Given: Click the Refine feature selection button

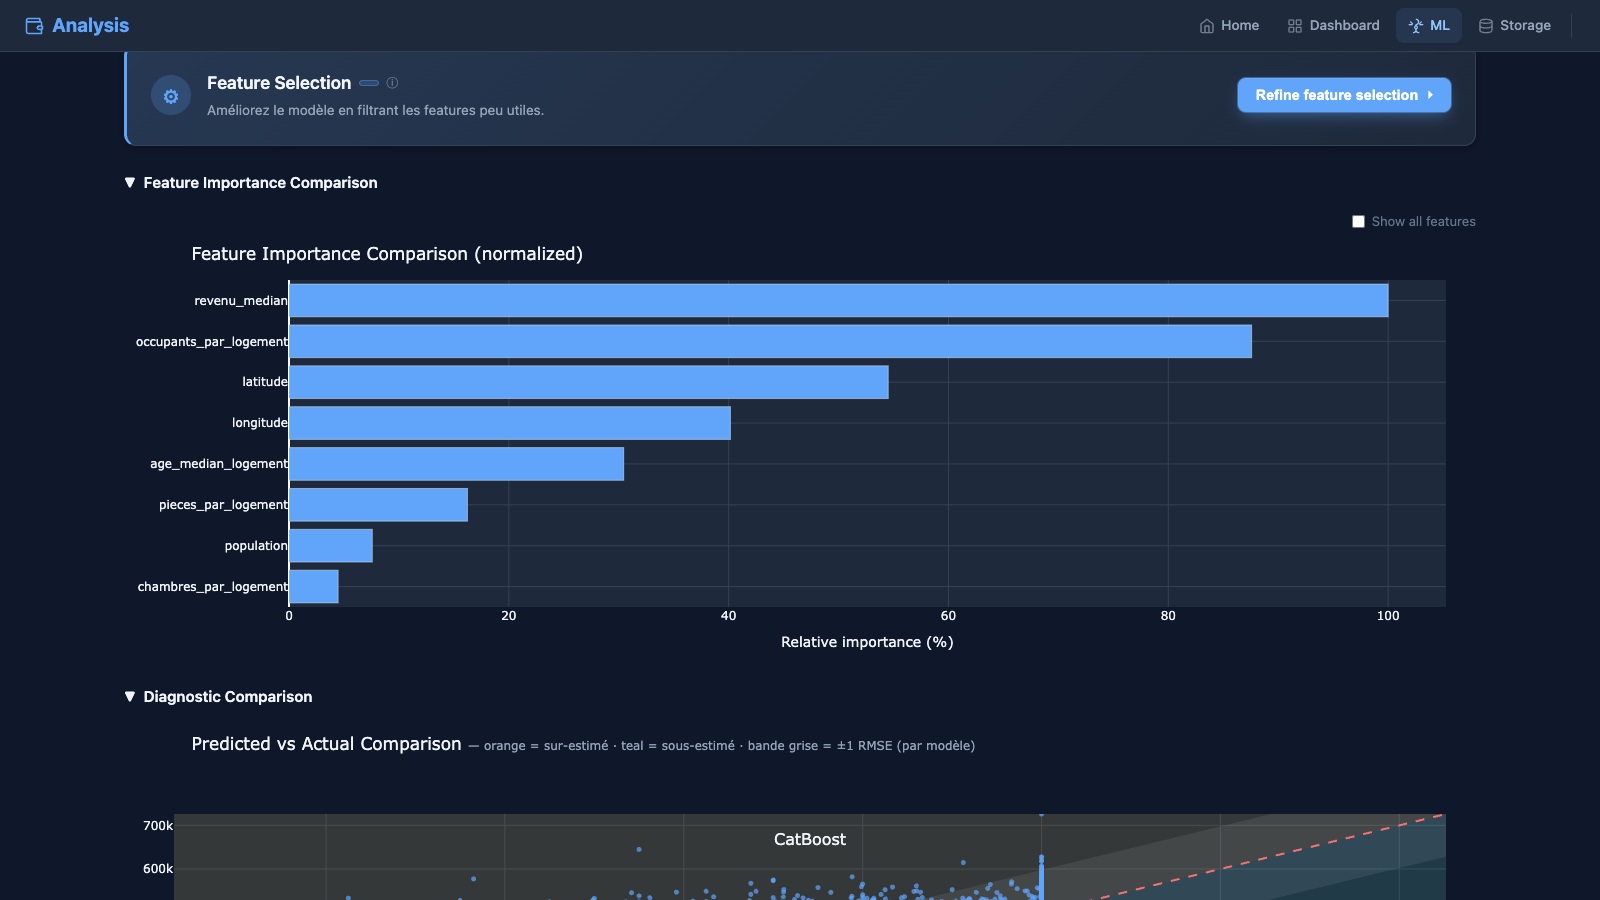Looking at the screenshot, I should pyautogui.click(x=1344, y=95).
